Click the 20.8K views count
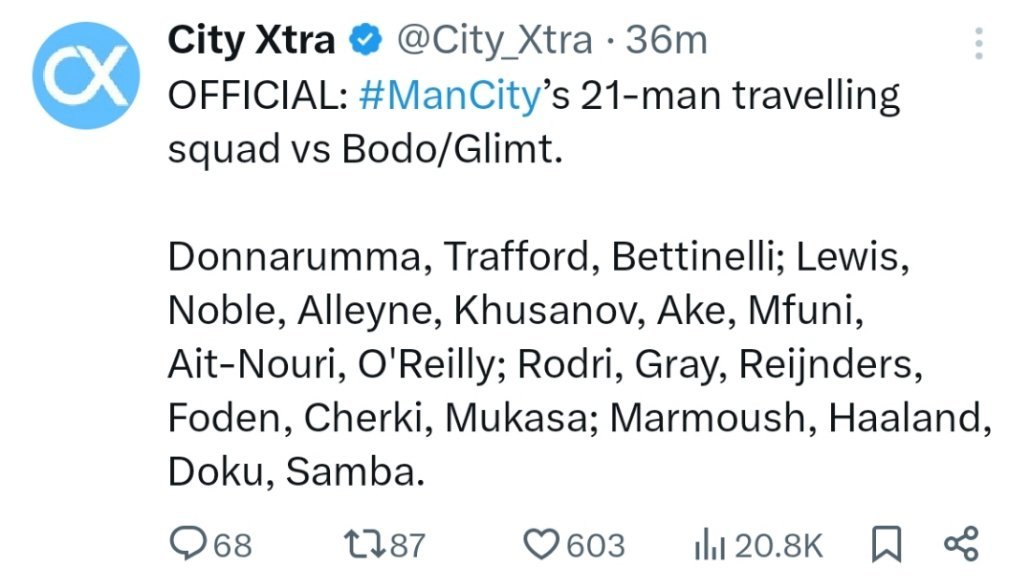 pyautogui.click(x=780, y=546)
